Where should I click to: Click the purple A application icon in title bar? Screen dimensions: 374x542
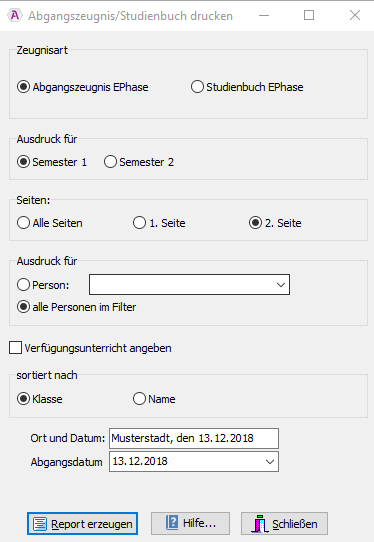(x=15, y=16)
